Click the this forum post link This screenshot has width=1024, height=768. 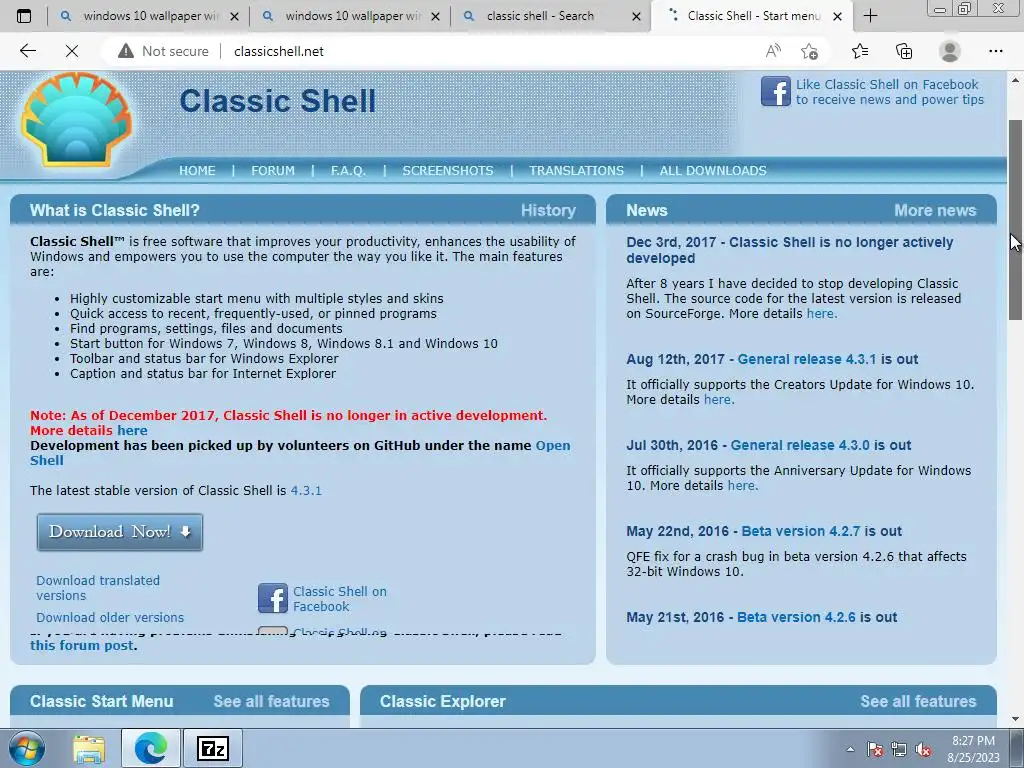point(82,645)
